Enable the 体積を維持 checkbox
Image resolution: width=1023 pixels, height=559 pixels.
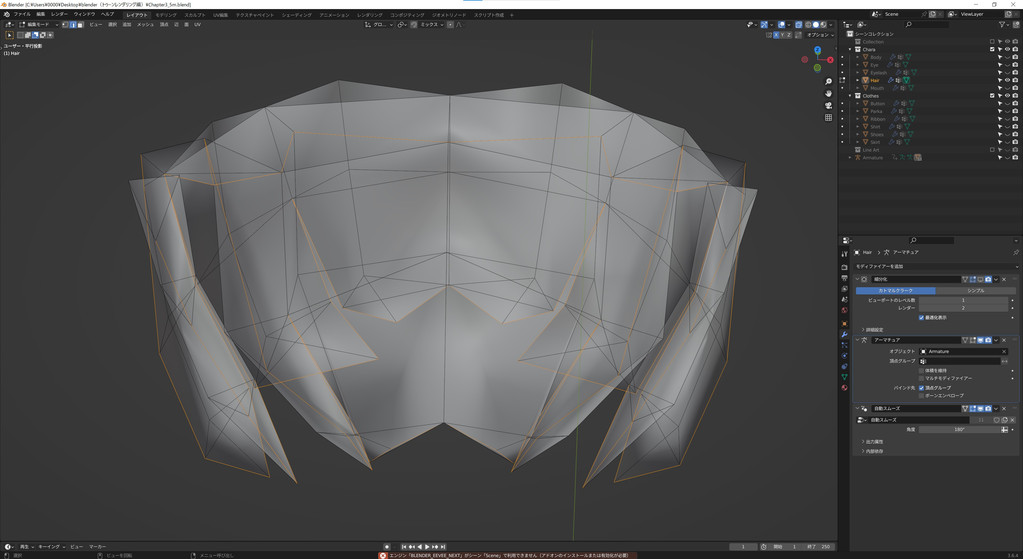point(921,370)
